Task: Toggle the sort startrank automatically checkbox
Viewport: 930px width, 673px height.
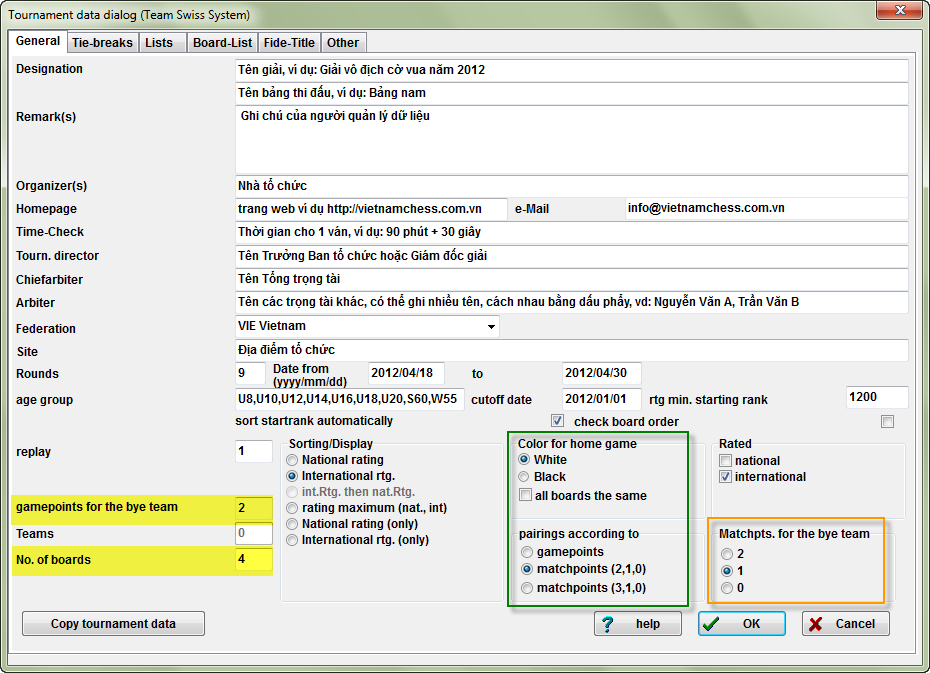Action: tap(557, 421)
